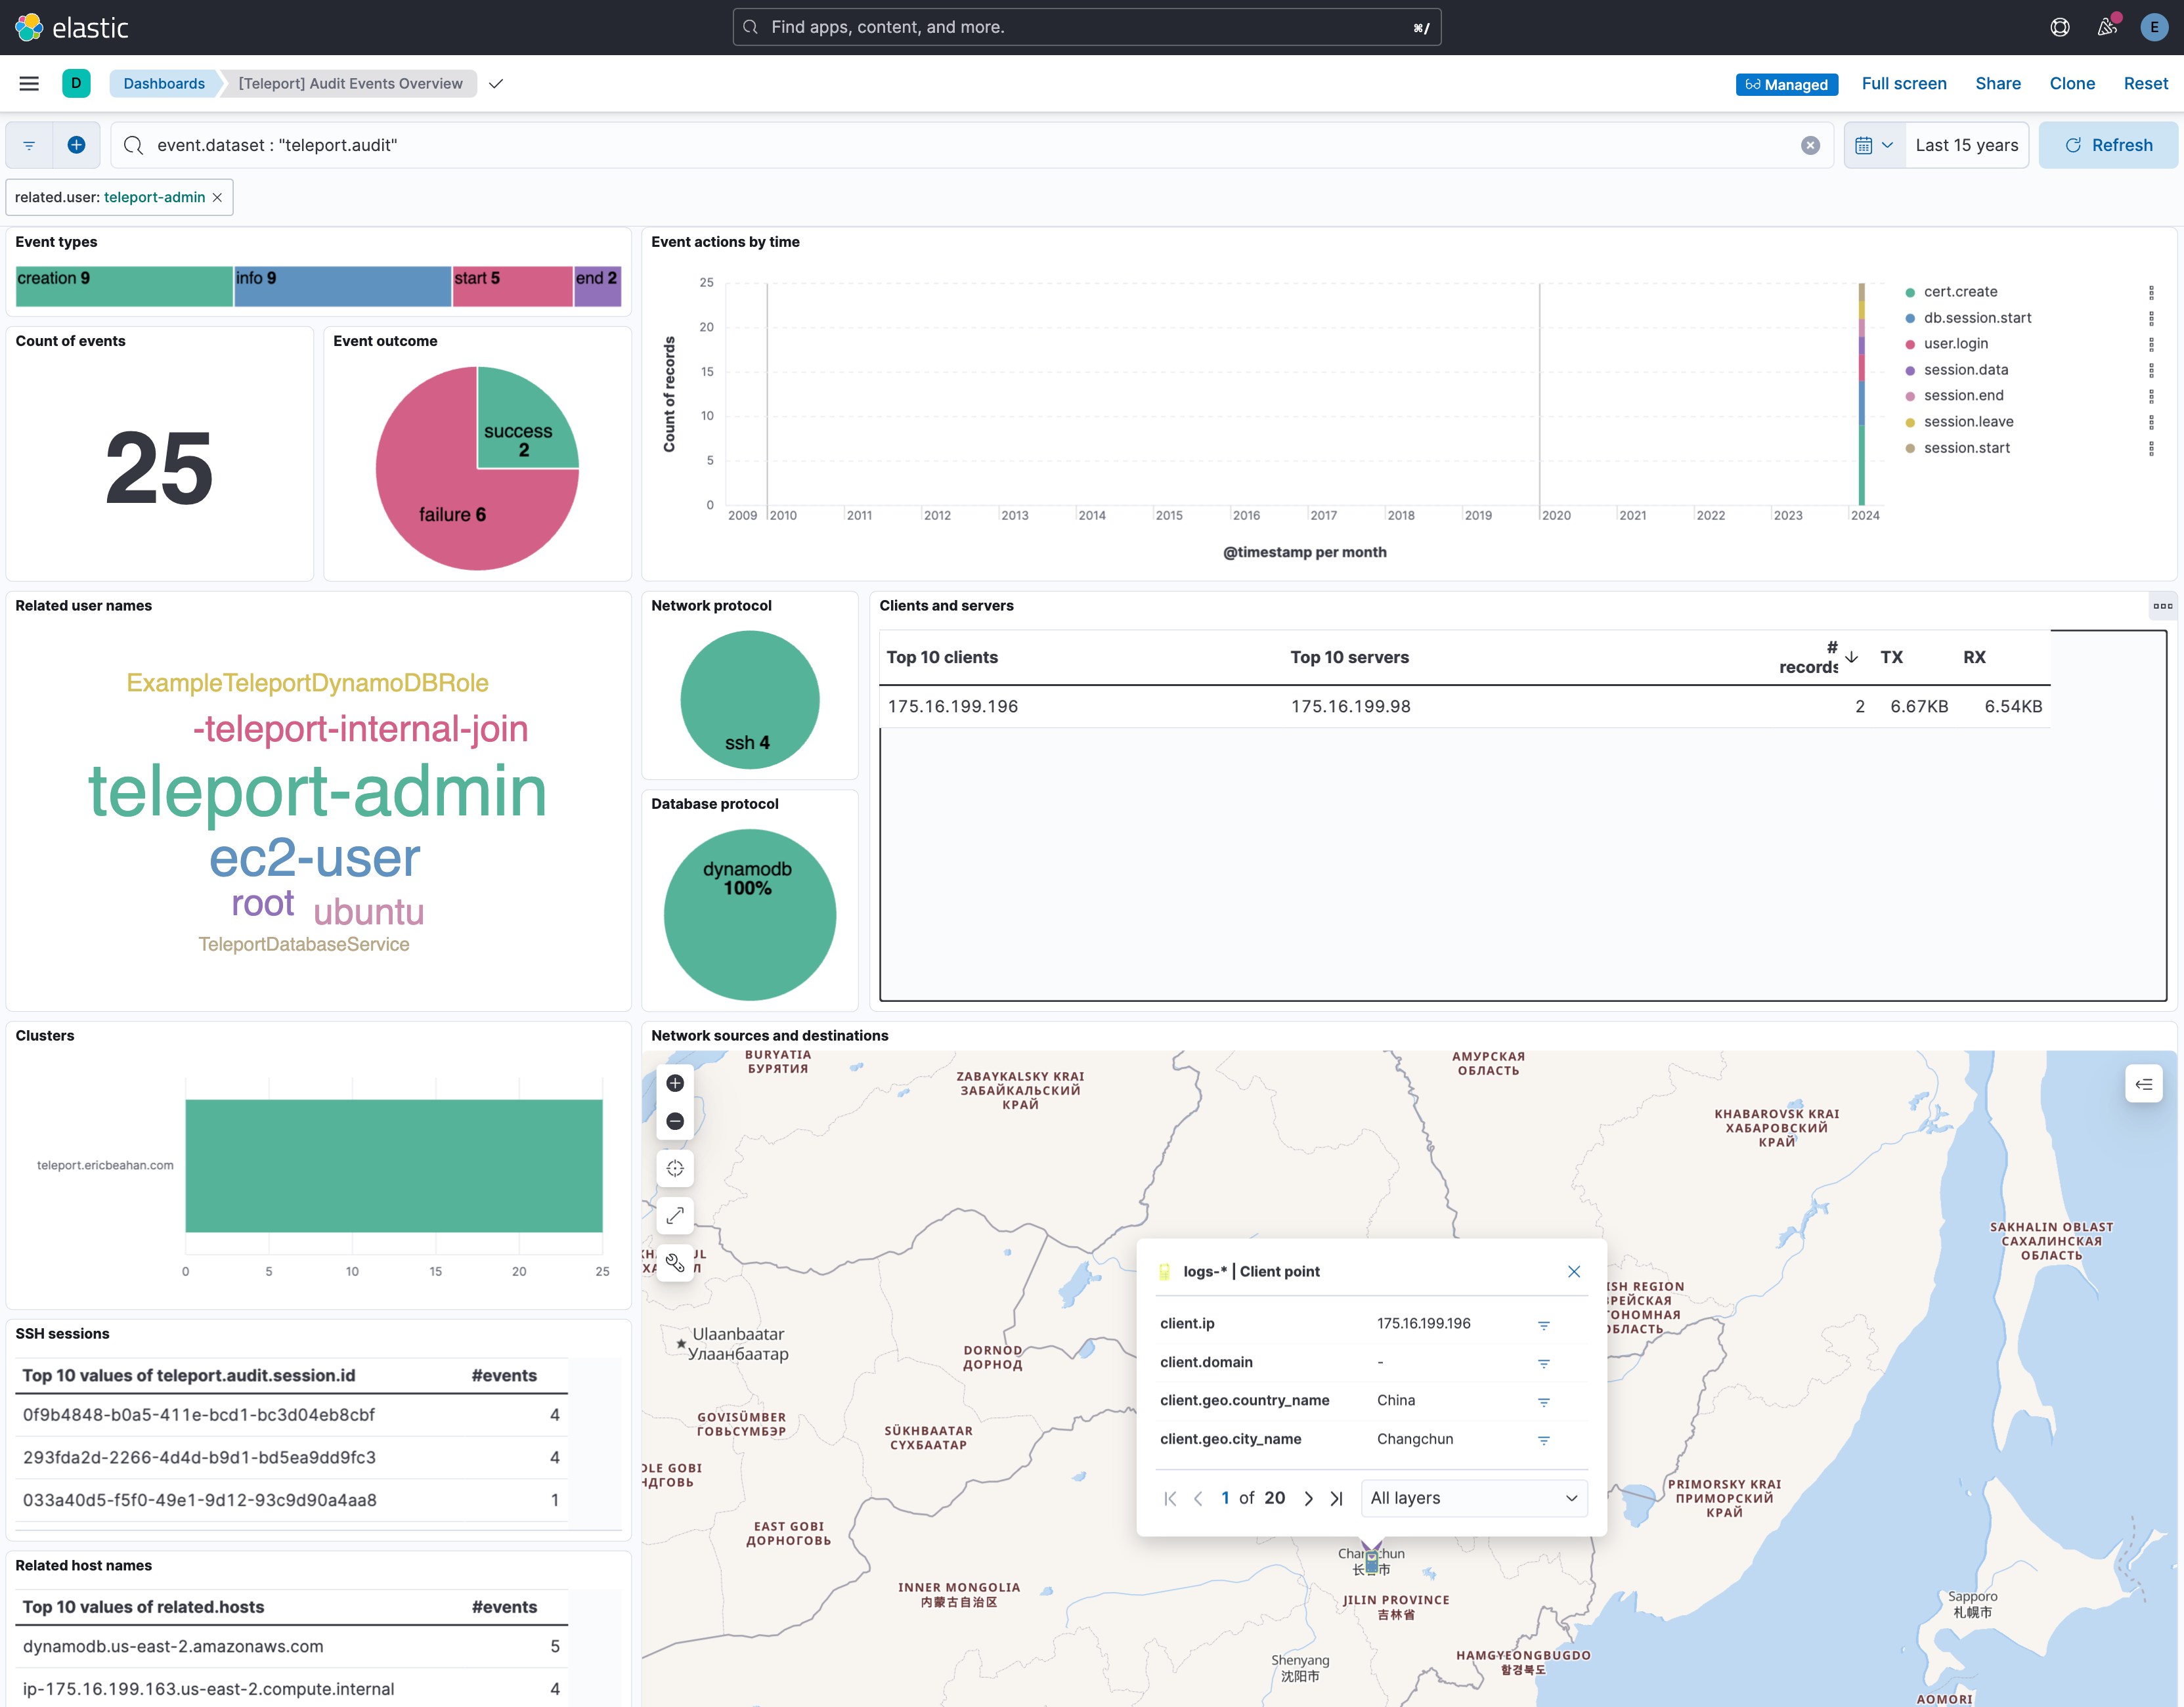
Task: Remove the related.user teleport-admin filter
Action: point(217,198)
